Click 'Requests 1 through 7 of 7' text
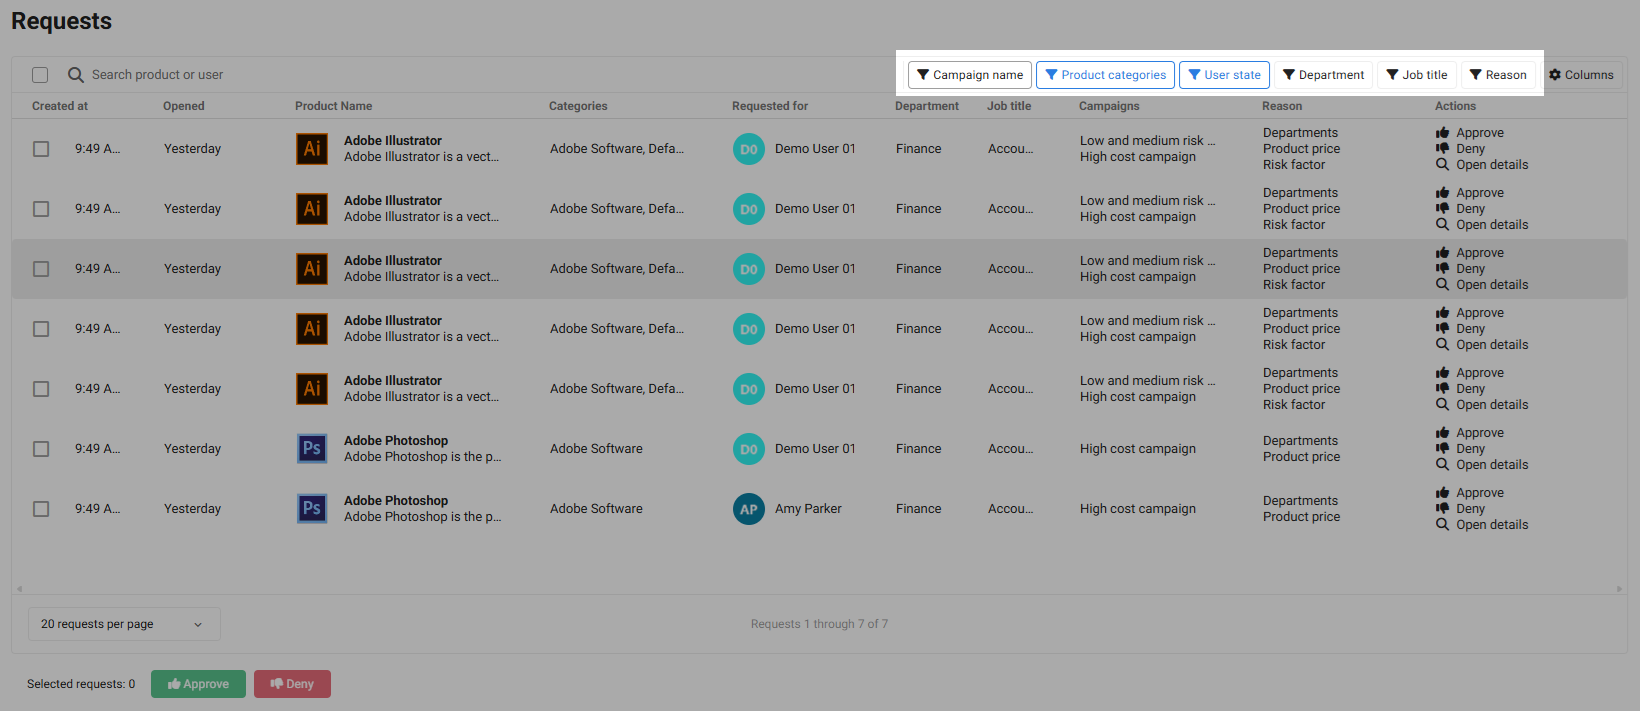 coord(819,624)
